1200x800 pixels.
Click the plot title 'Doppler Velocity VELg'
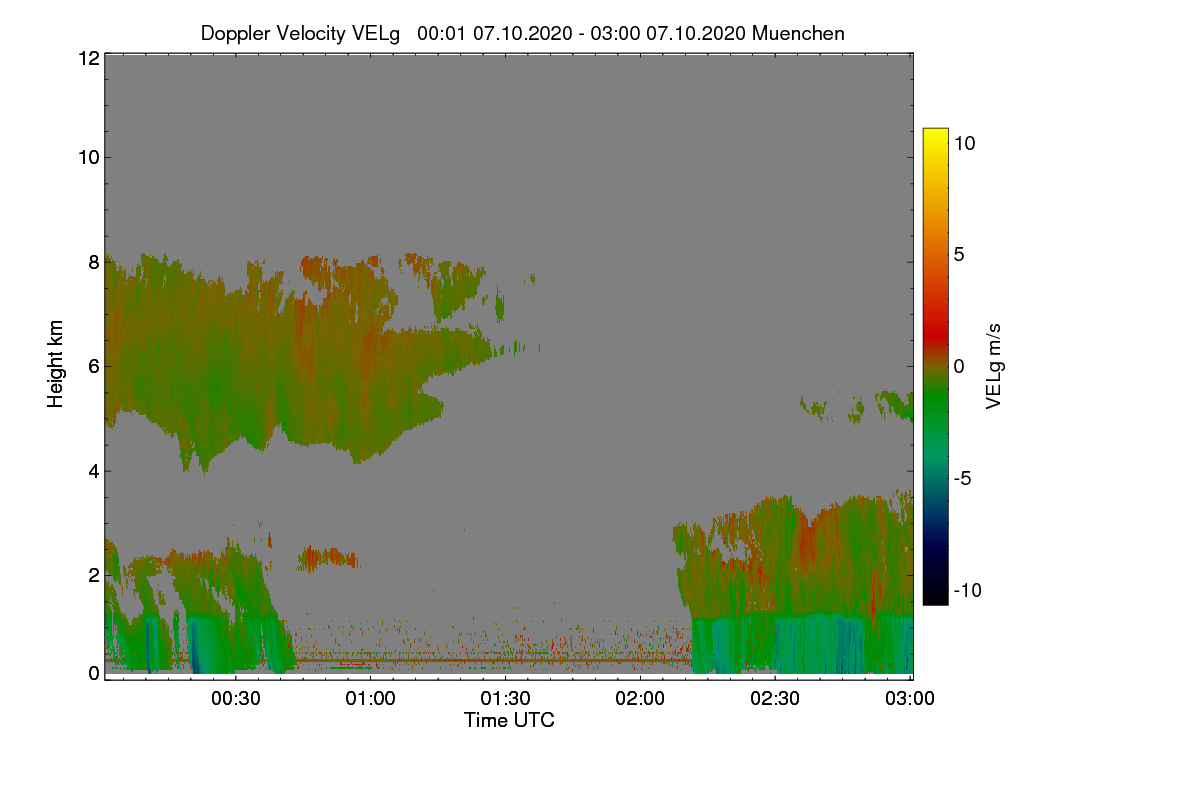(300, 33)
